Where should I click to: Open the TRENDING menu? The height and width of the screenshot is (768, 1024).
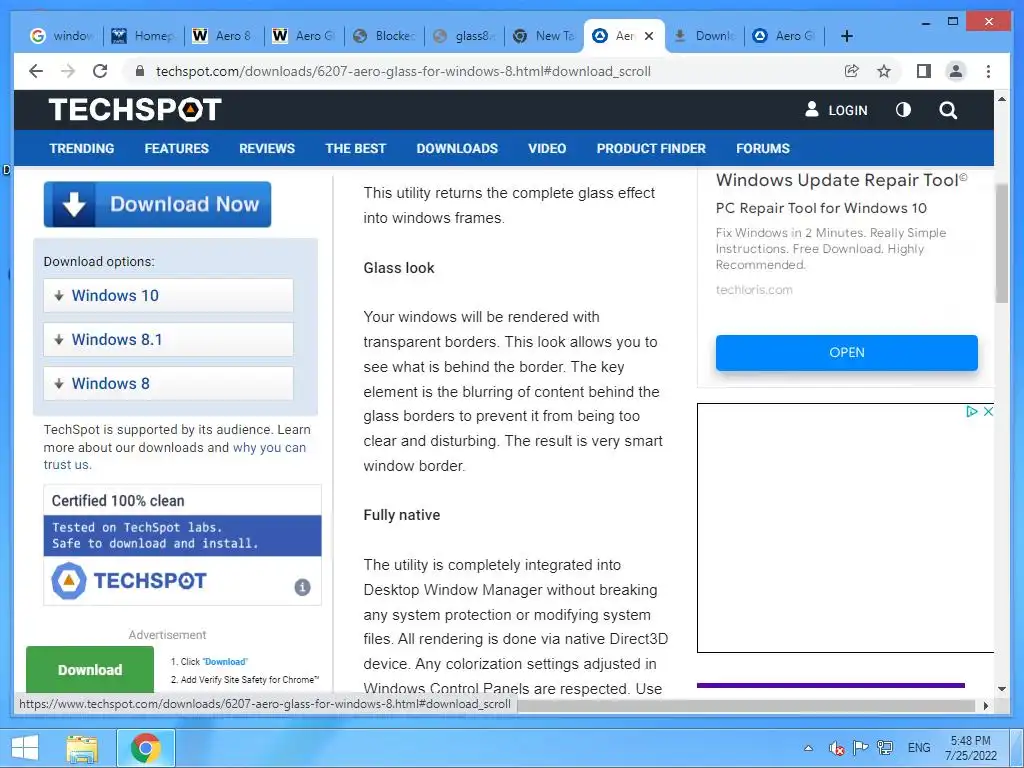point(82,148)
